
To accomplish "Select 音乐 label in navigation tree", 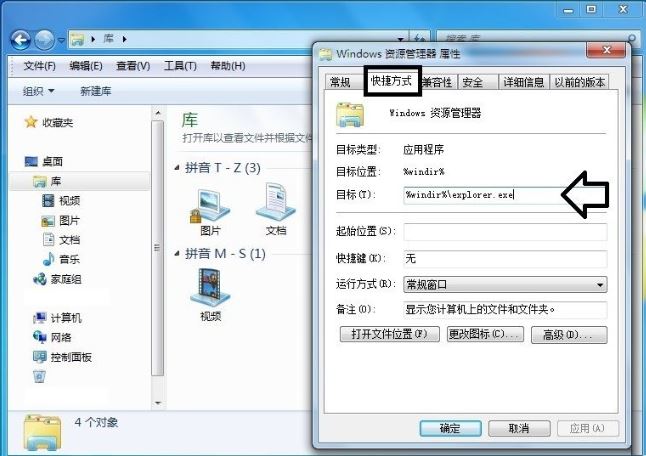I will point(70,259).
